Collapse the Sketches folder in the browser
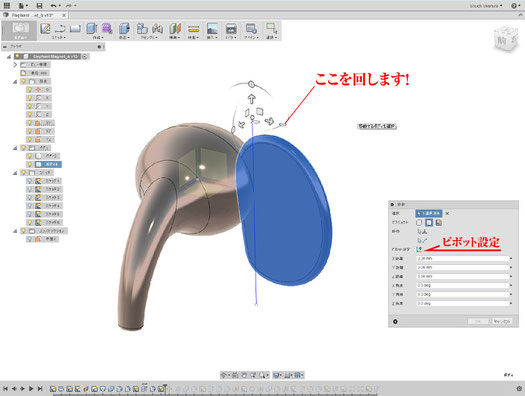Viewport: 525px width, 396px height. (15, 173)
